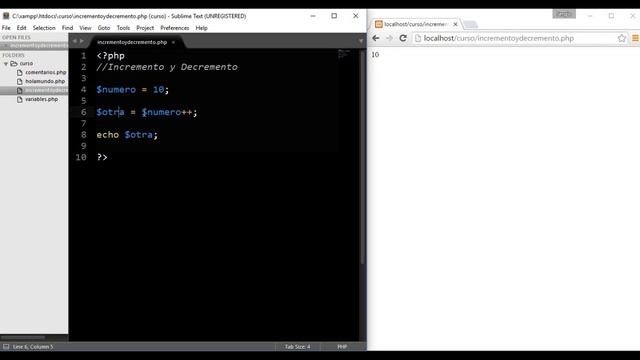This screenshot has width=640, height=360.
Task: Place cursor on line '$numero = 10;'
Action: (132, 89)
